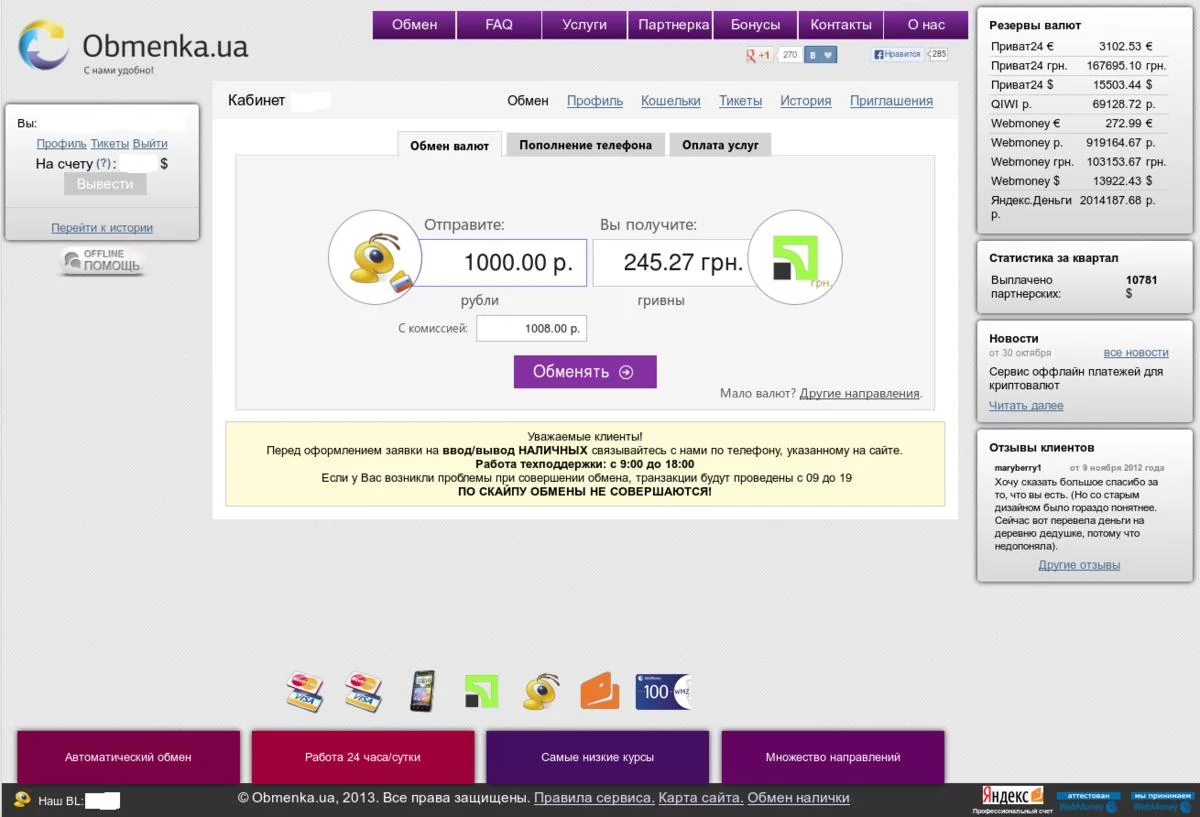
Task: Open История in Кабинет nav
Action: pyautogui.click(x=806, y=101)
